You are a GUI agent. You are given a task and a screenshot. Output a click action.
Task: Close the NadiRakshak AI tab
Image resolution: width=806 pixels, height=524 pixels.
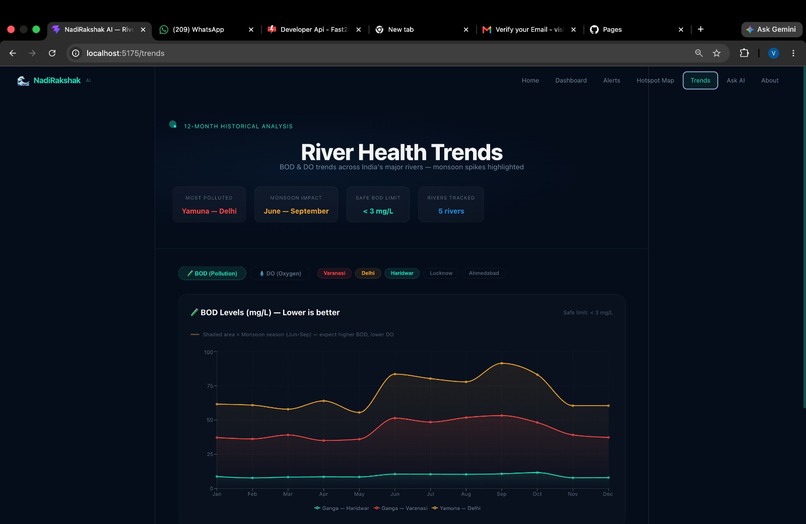(x=143, y=30)
